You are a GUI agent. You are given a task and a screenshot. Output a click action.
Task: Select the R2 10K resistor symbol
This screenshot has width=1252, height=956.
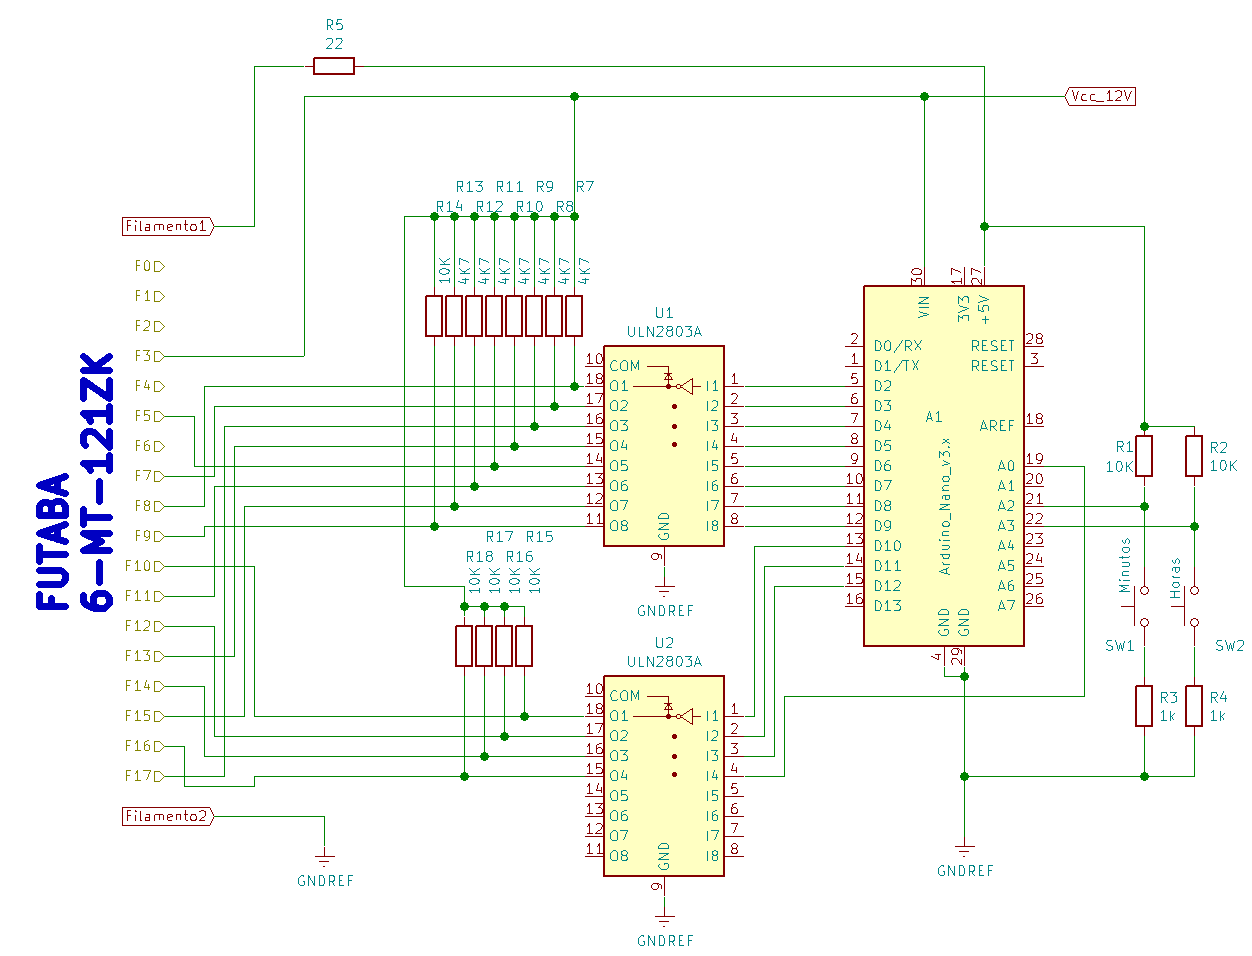(x=1194, y=456)
